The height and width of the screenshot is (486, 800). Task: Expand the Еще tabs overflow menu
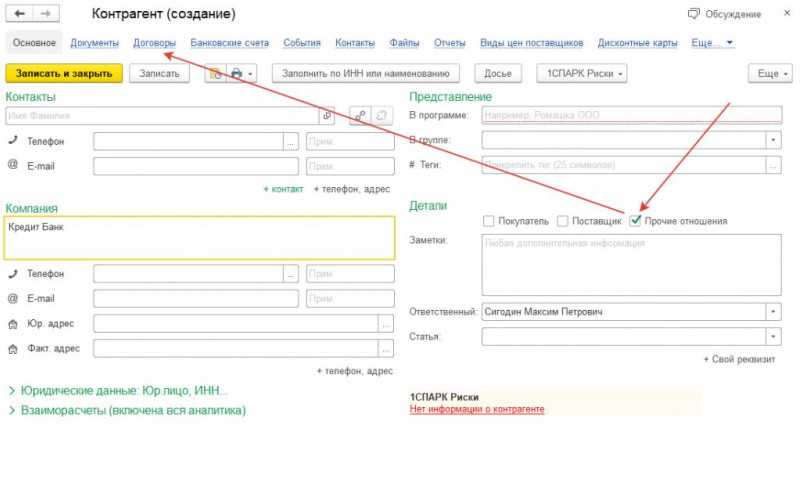click(x=712, y=43)
